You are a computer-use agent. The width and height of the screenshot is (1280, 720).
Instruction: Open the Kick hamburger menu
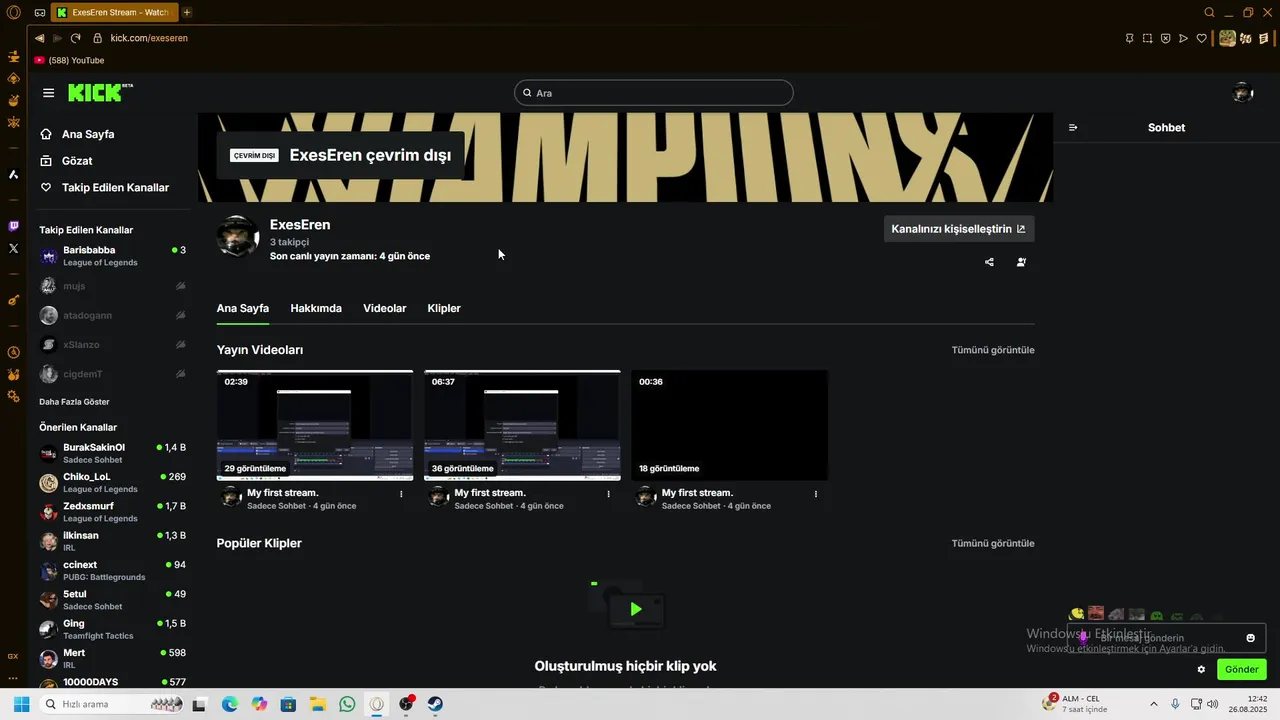pos(48,93)
